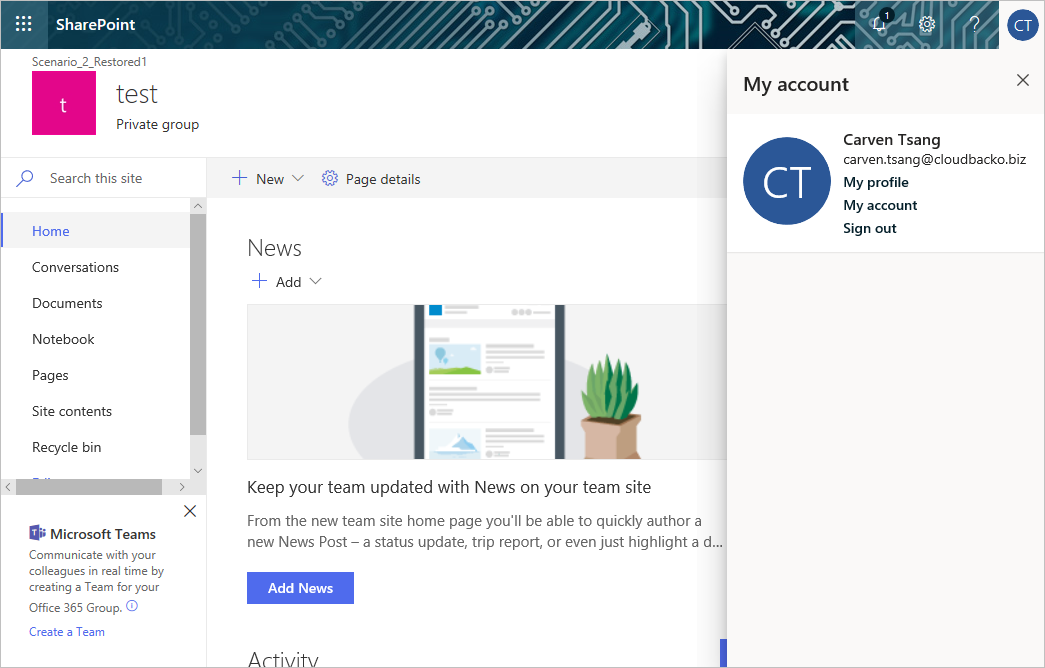
Task: Click the carven.tsang@cloudbacko.biz email
Action: coord(934,159)
